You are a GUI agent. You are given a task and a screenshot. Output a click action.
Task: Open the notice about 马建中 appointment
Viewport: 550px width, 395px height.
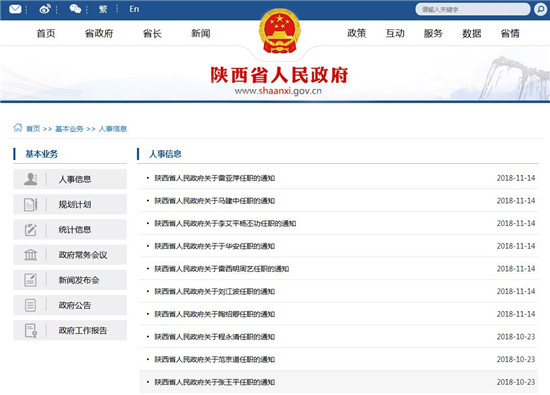[x=215, y=201]
